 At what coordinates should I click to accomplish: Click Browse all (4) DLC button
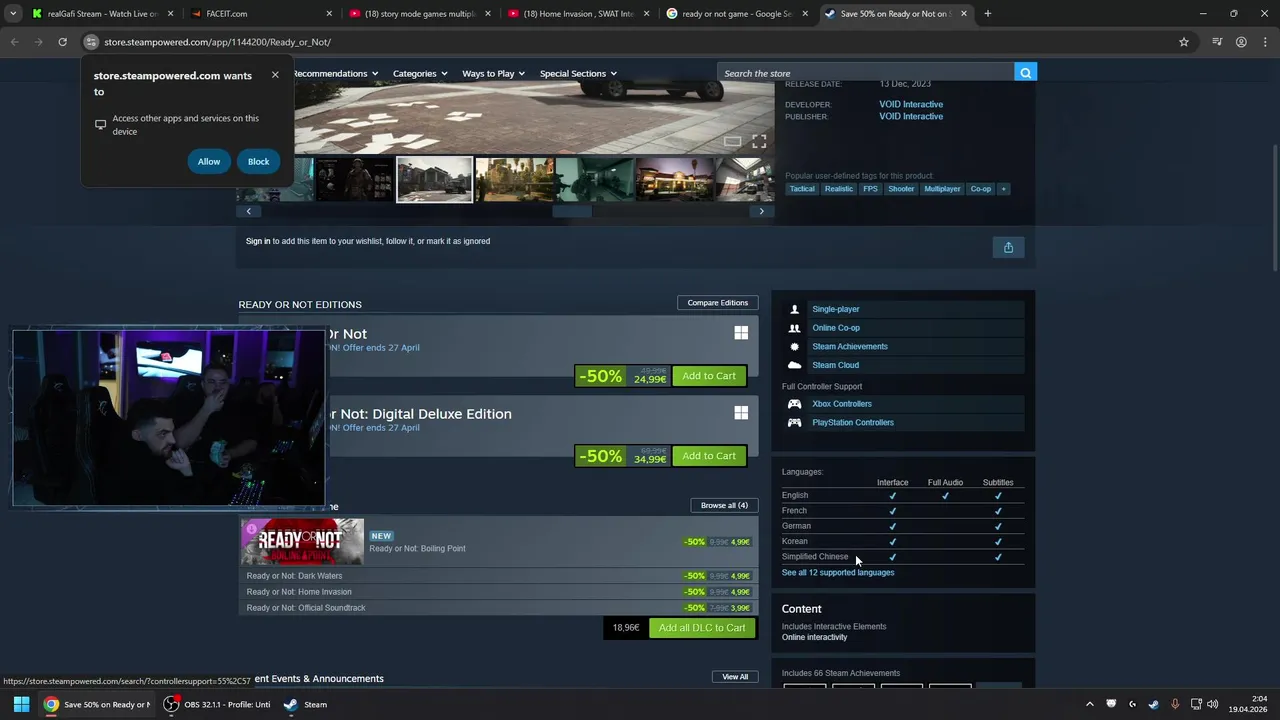(724, 505)
